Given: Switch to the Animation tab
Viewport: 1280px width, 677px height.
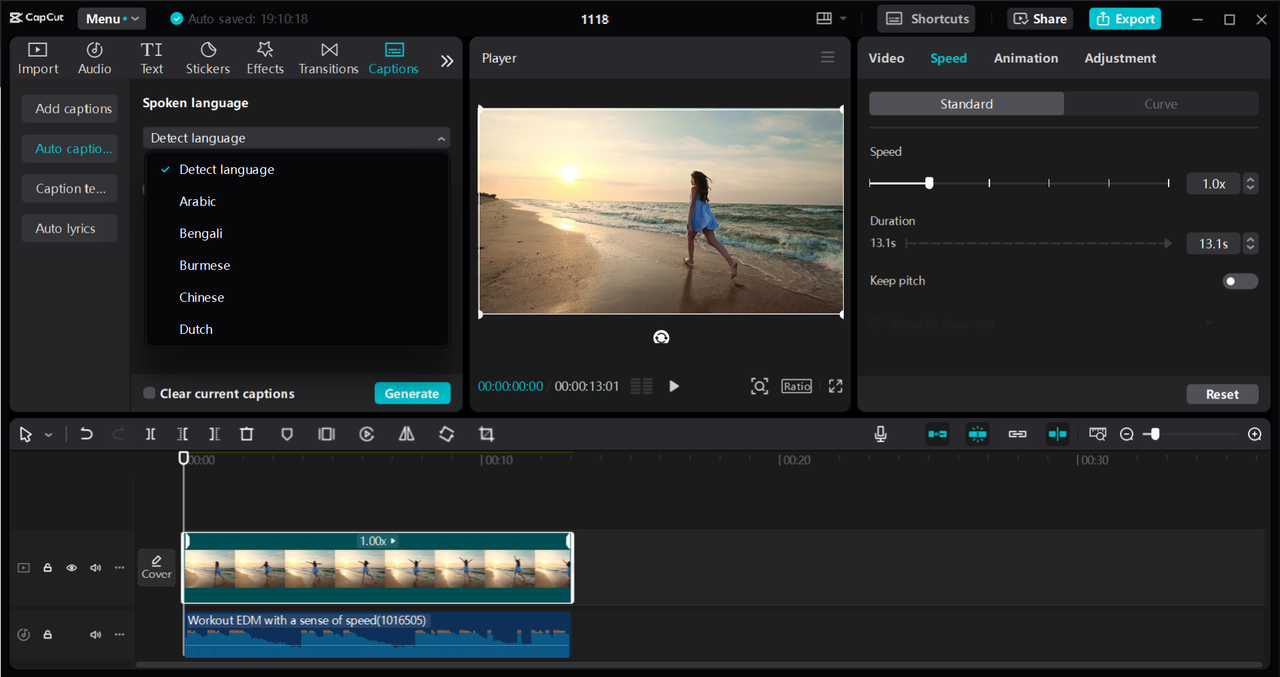Looking at the screenshot, I should (x=1026, y=58).
